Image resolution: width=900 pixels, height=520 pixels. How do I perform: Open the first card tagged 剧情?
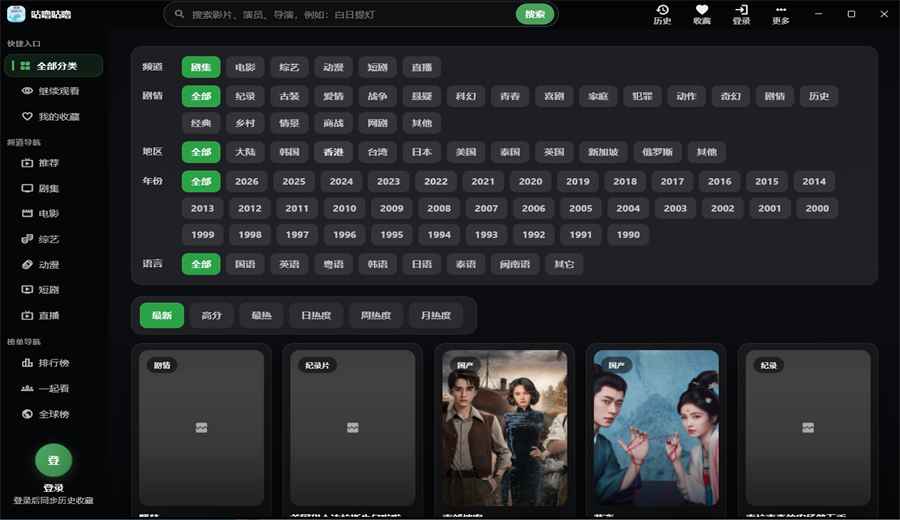tap(201, 428)
